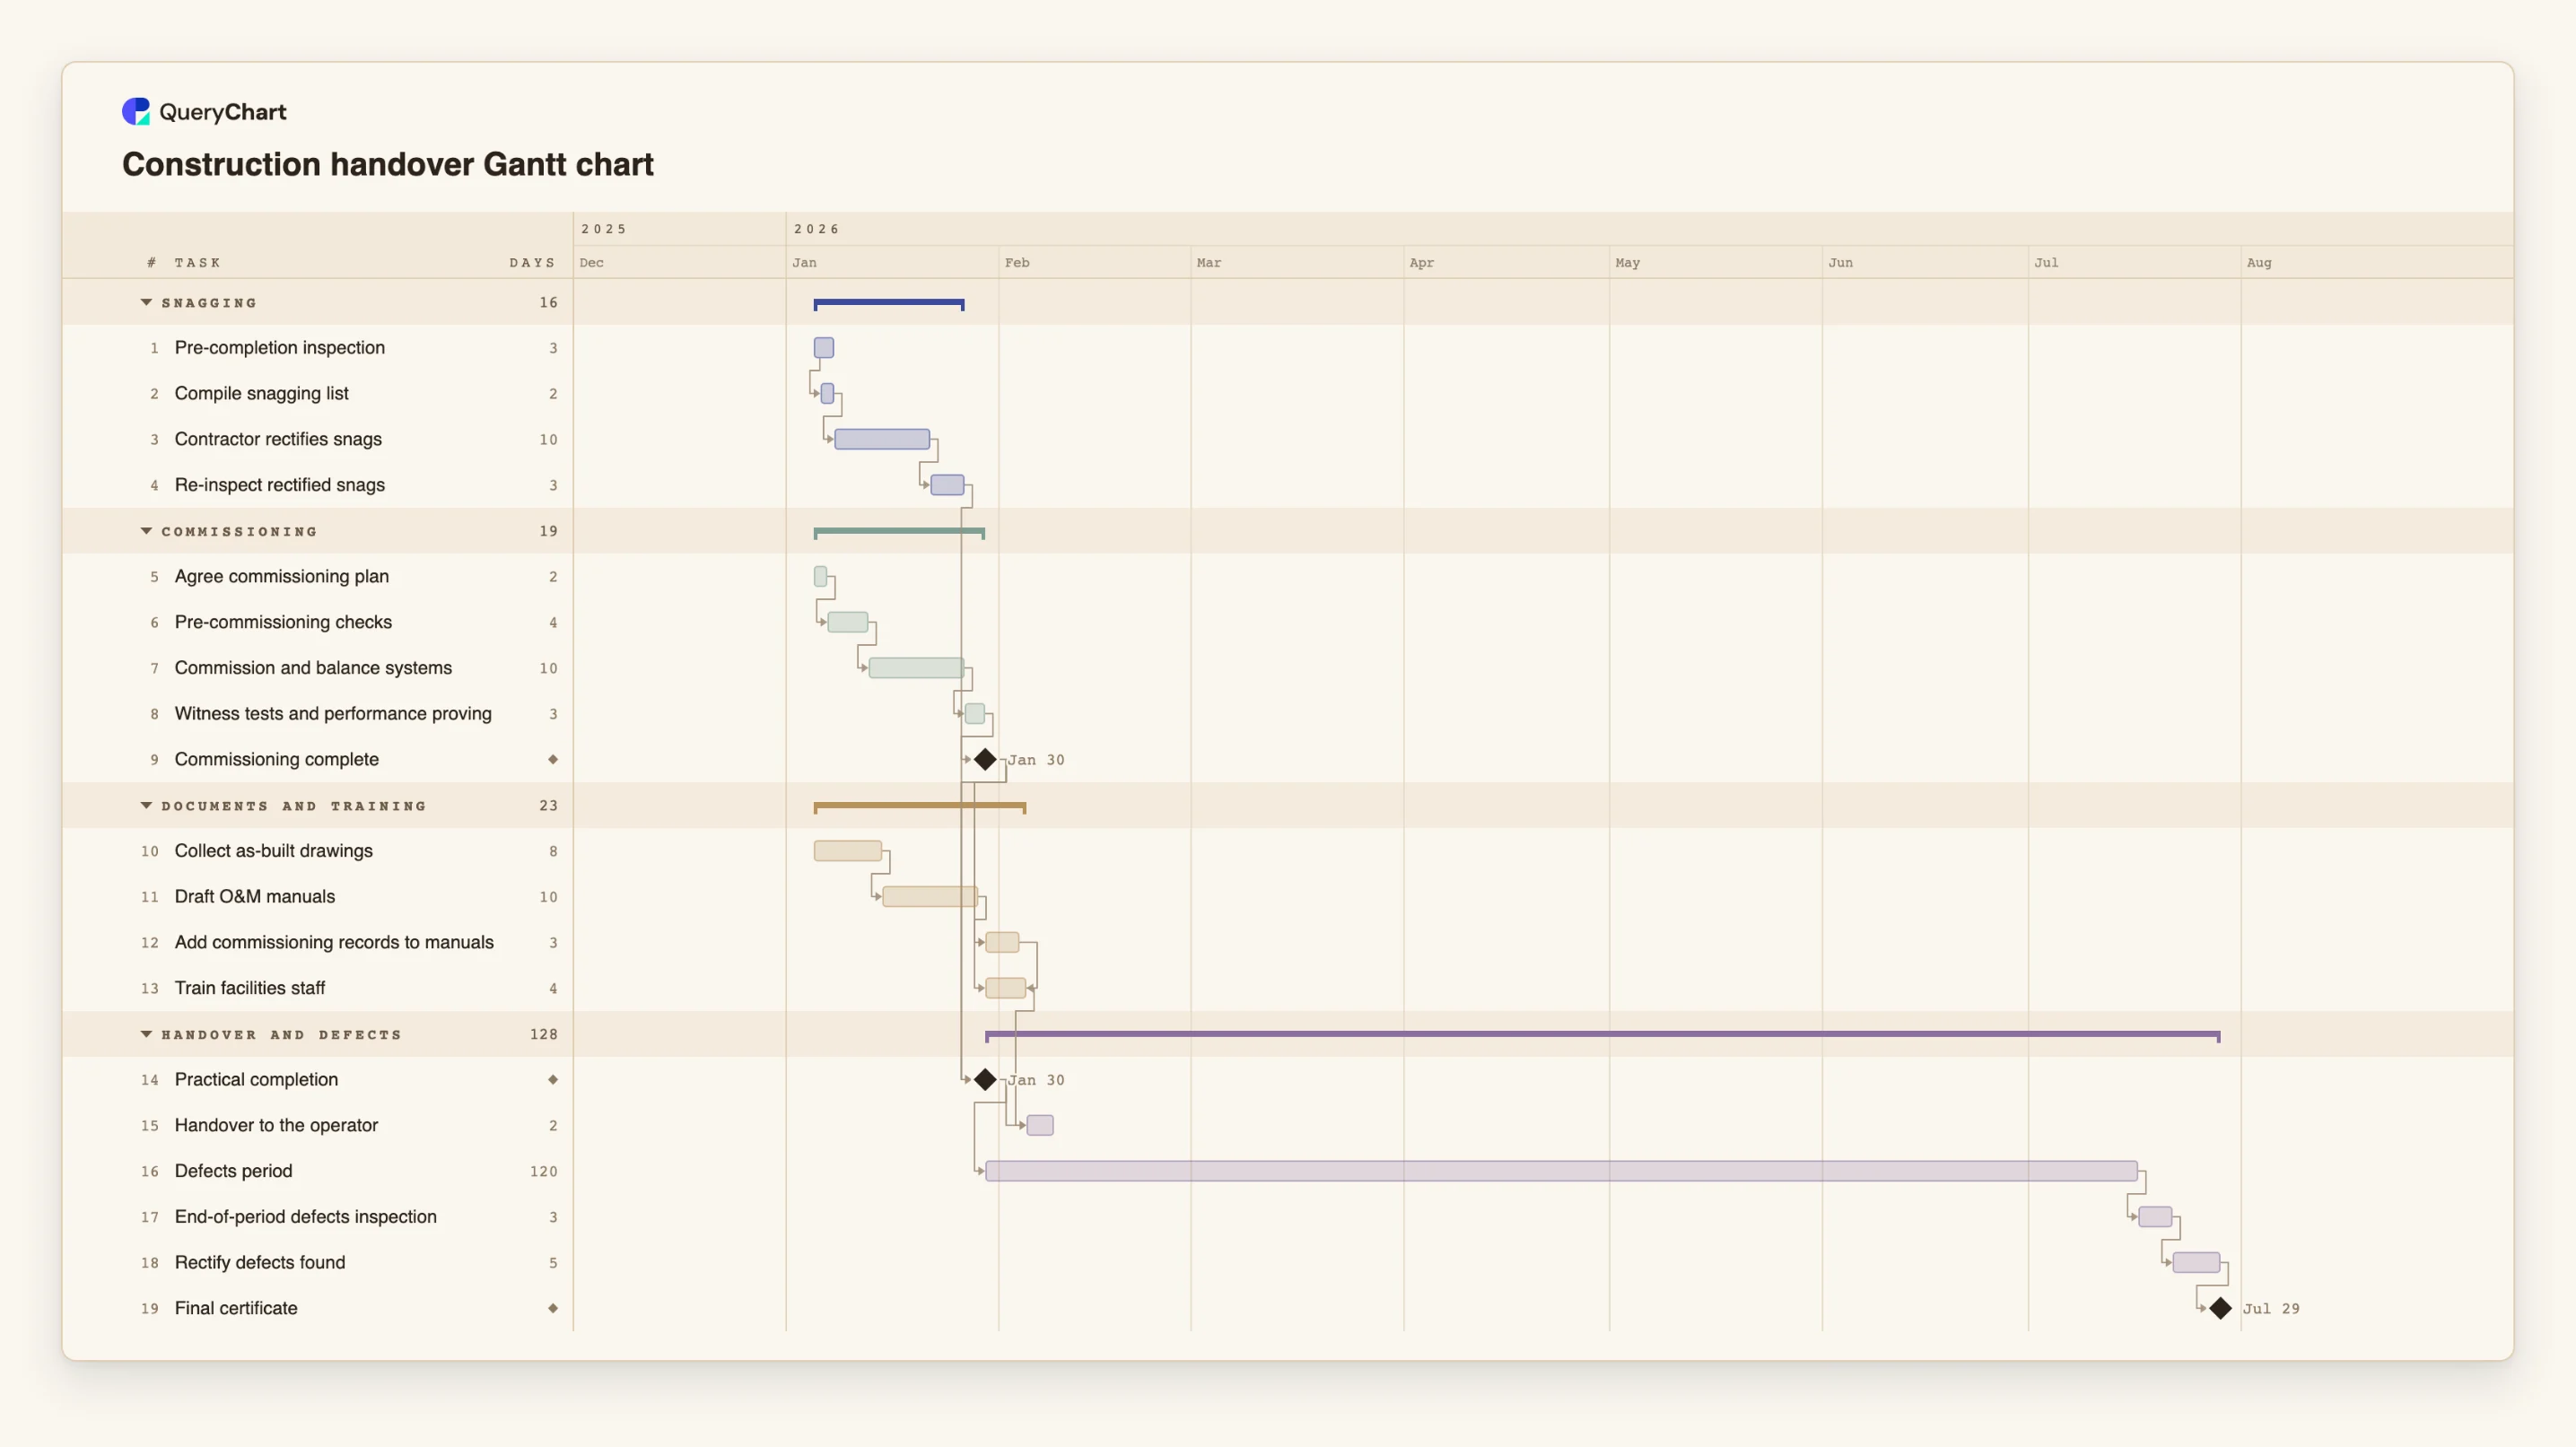This screenshot has width=2576, height=1447.
Task: Click the Feb month header
Action: pos(1017,262)
